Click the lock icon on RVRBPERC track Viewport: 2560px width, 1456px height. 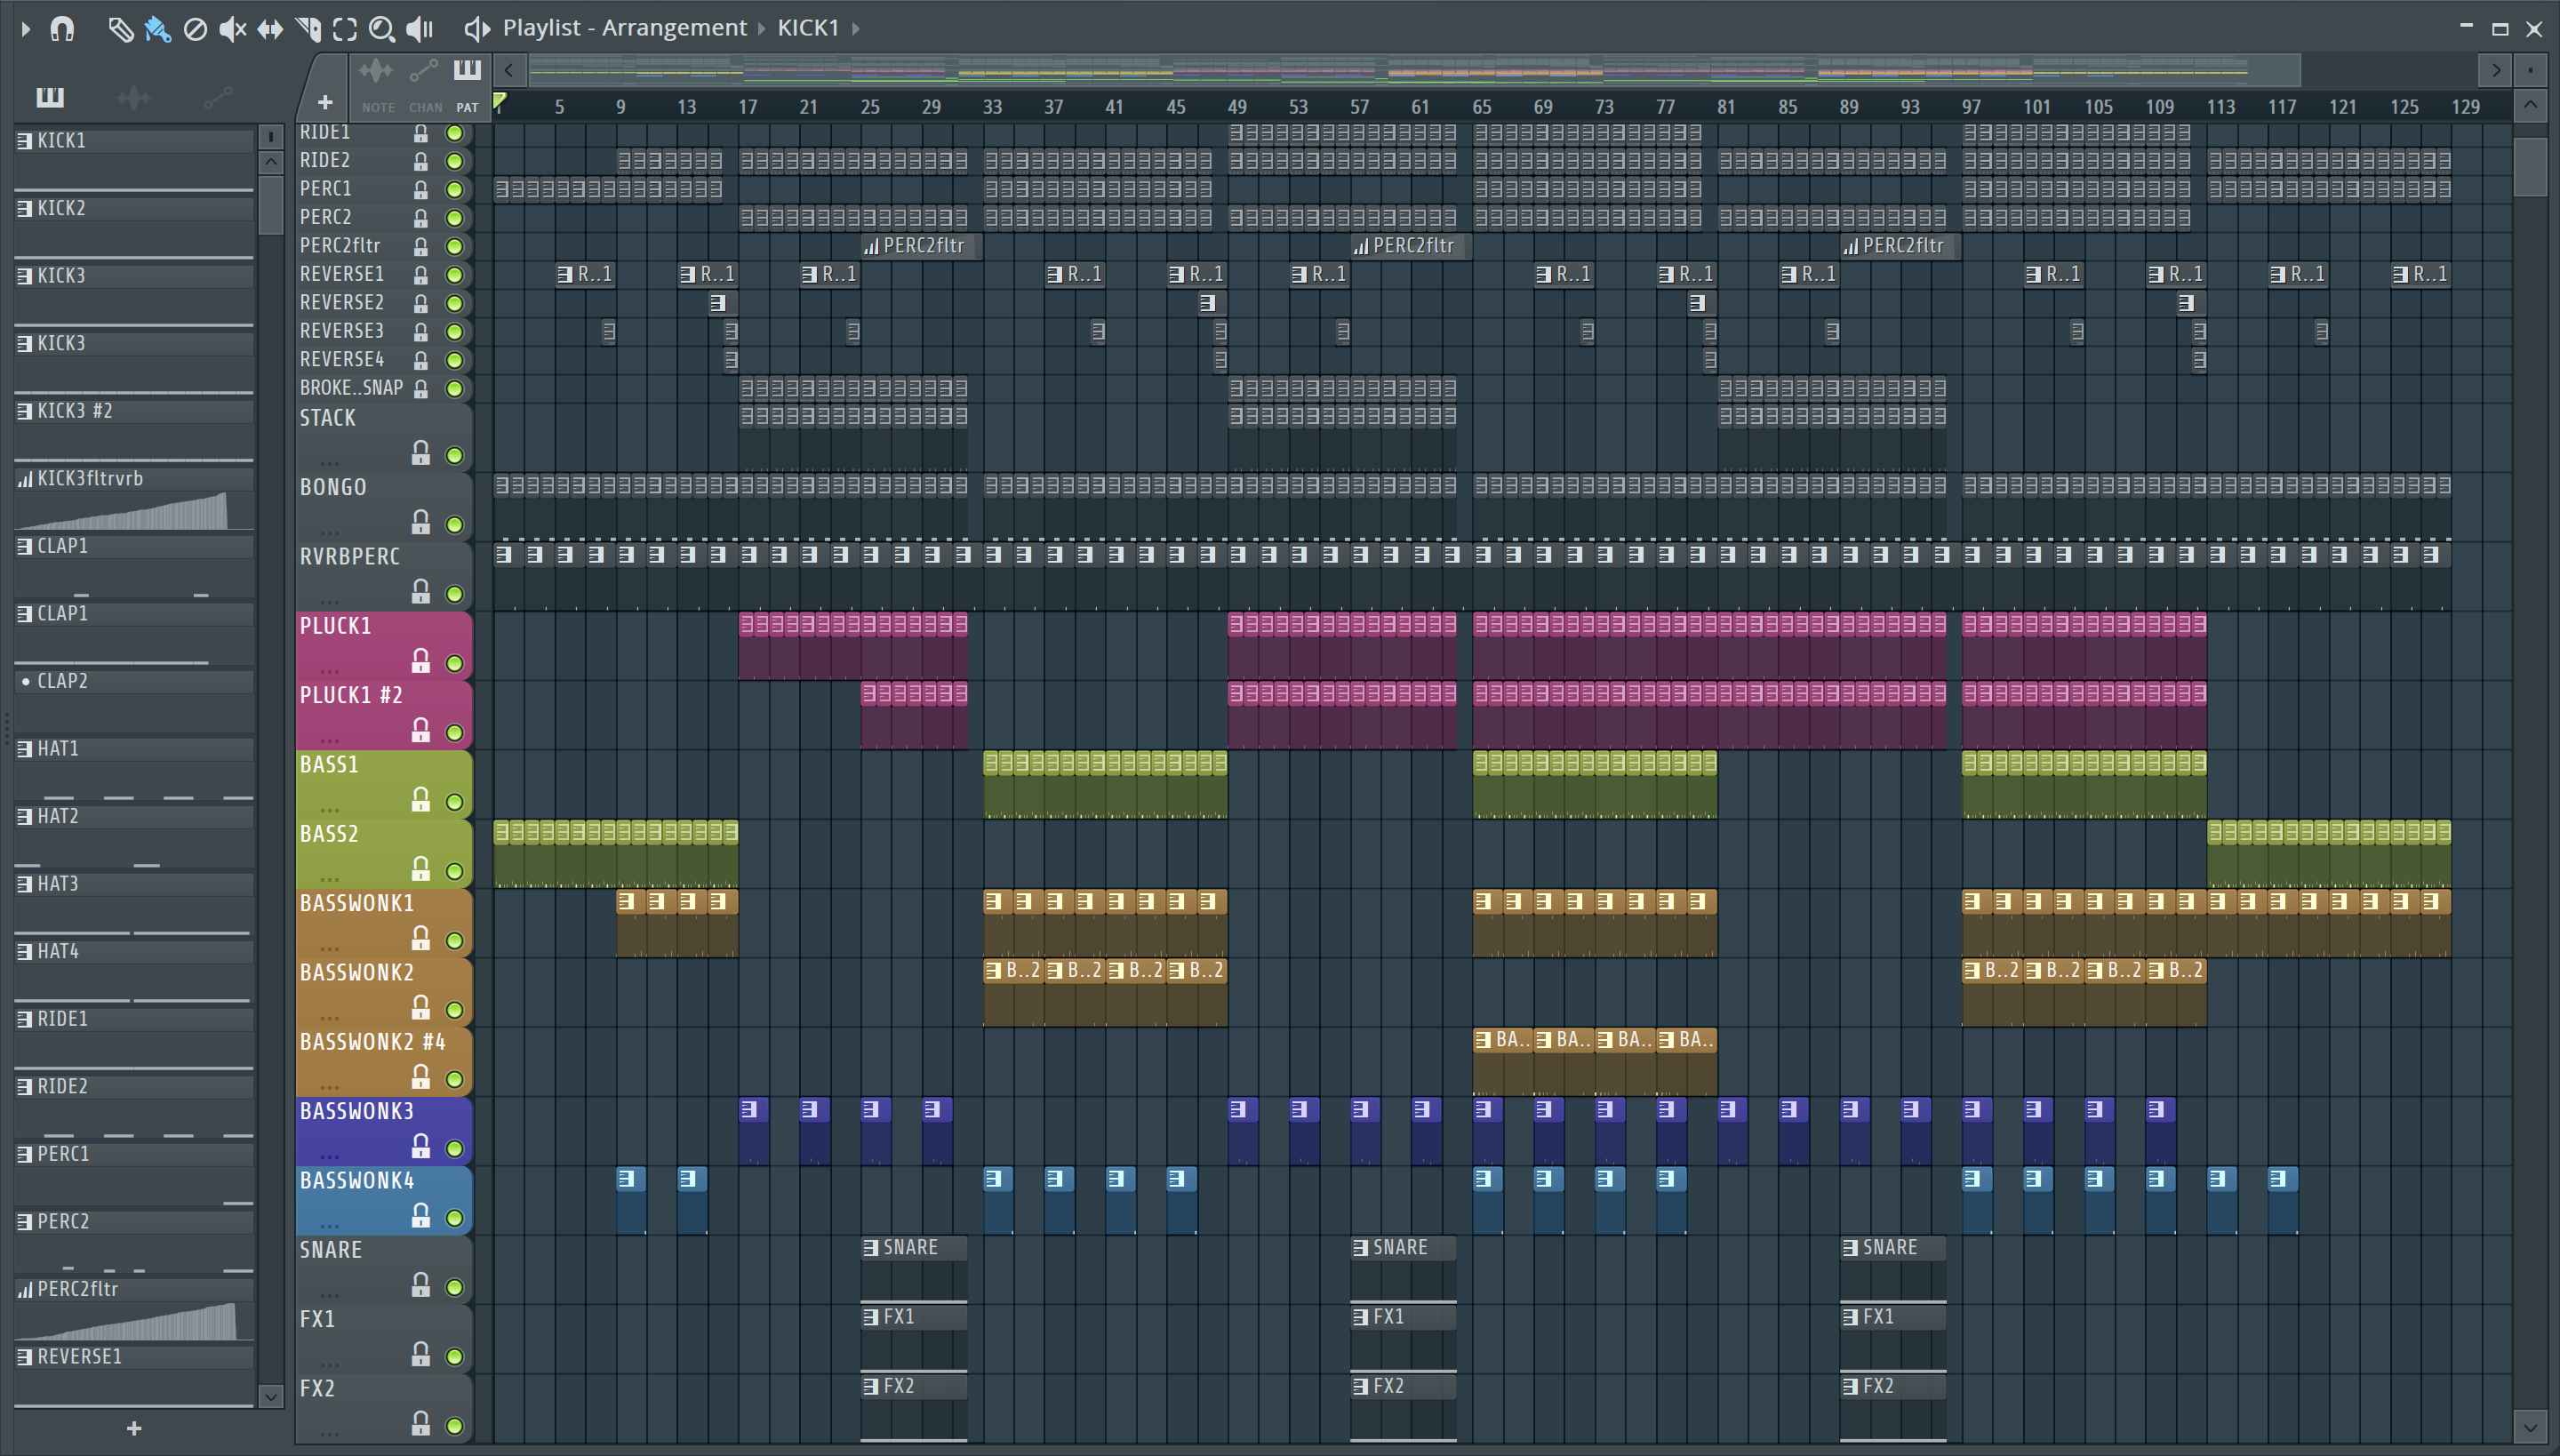[421, 592]
